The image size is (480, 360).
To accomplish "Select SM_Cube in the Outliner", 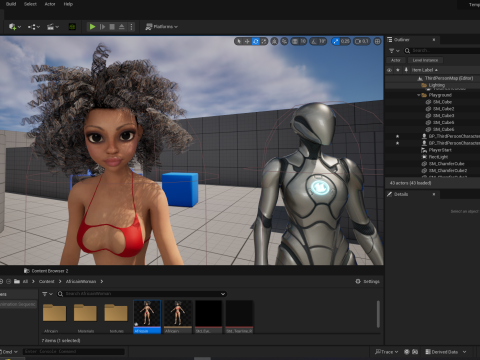I will tap(442, 102).
